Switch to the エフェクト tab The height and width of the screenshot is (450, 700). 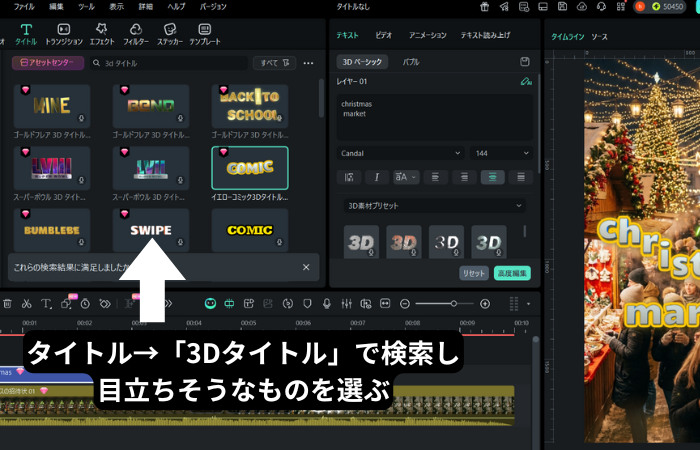(102, 34)
